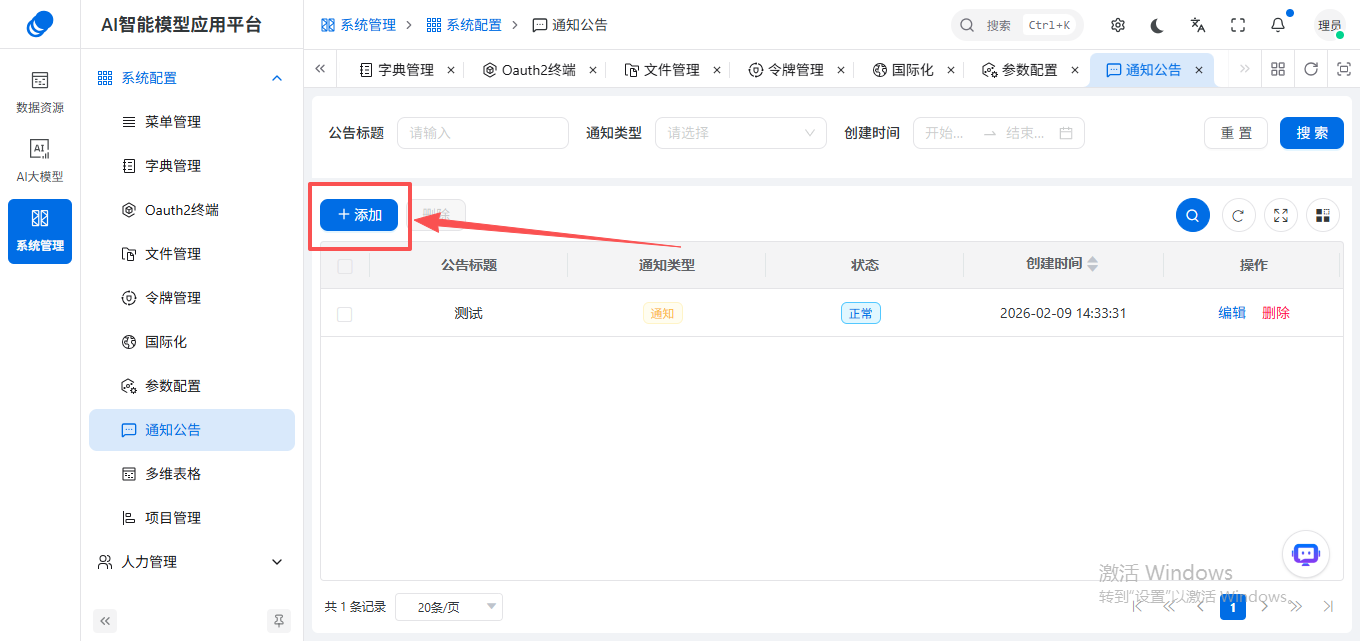Screen dimensions: 1360x641
Task: Select 通知公告 in sidebar
Action: (192, 430)
